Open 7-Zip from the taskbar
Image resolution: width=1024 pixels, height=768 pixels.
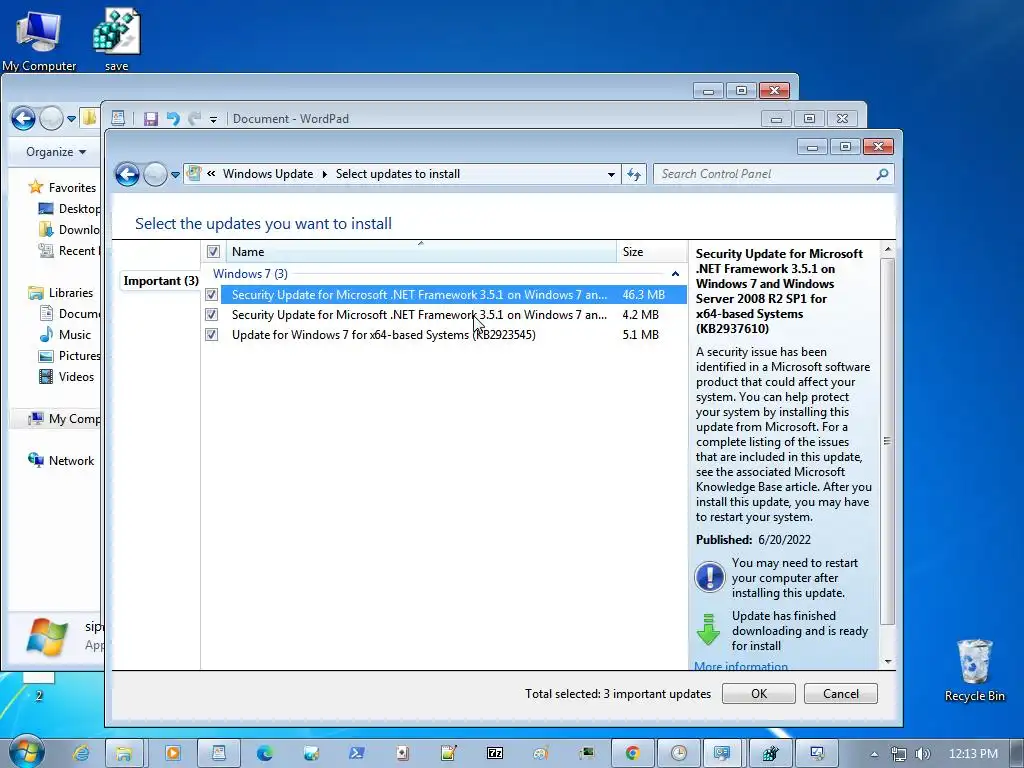click(x=495, y=753)
